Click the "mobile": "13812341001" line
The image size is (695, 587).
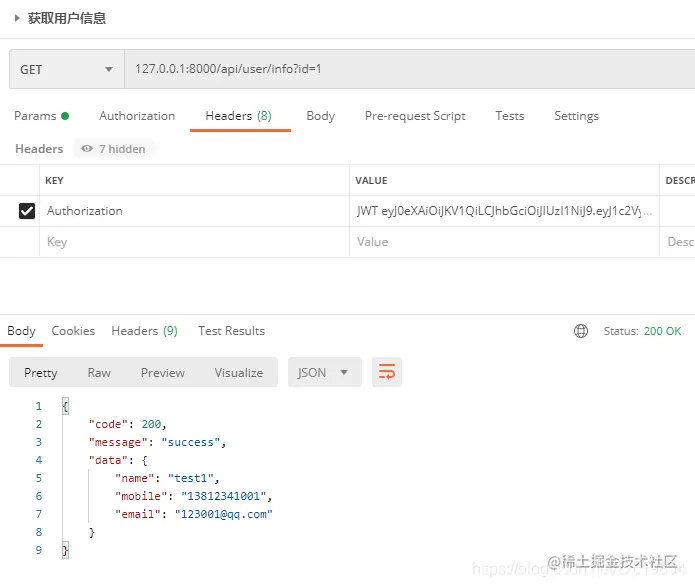(x=193, y=496)
